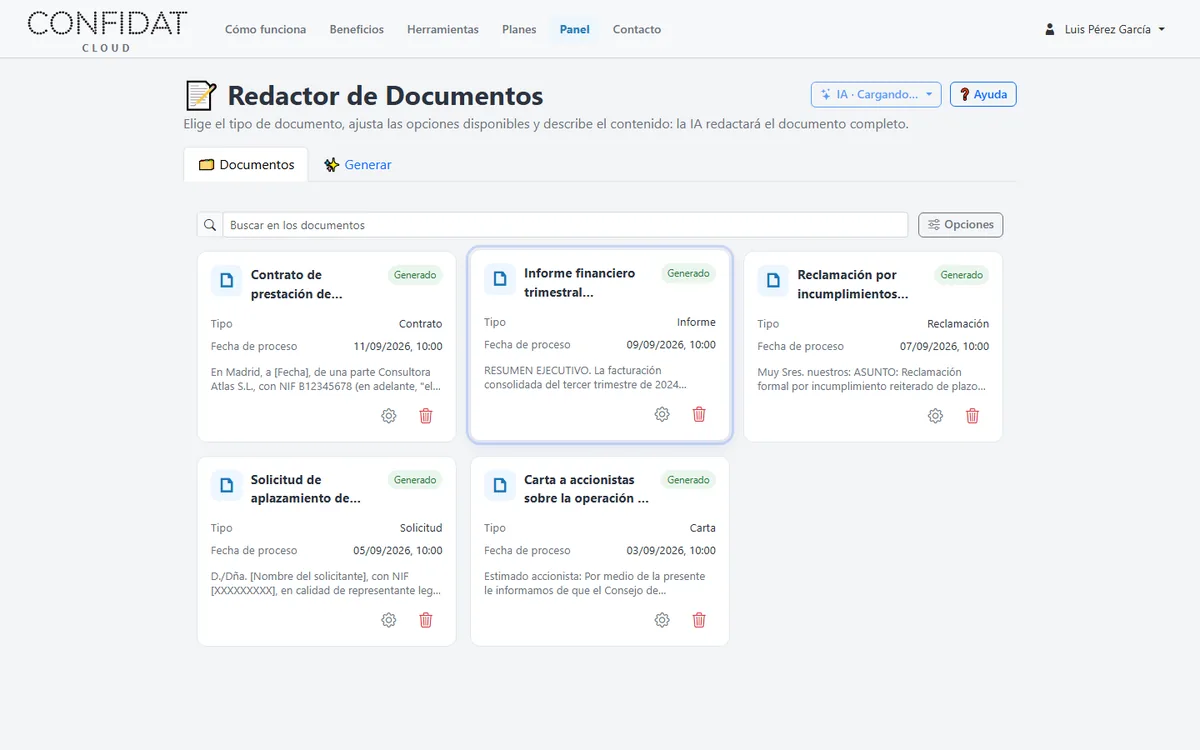Focus the Buscar en los documentos field
Image resolution: width=1200 pixels, height=750 pixels.
[x=565, y=225]
